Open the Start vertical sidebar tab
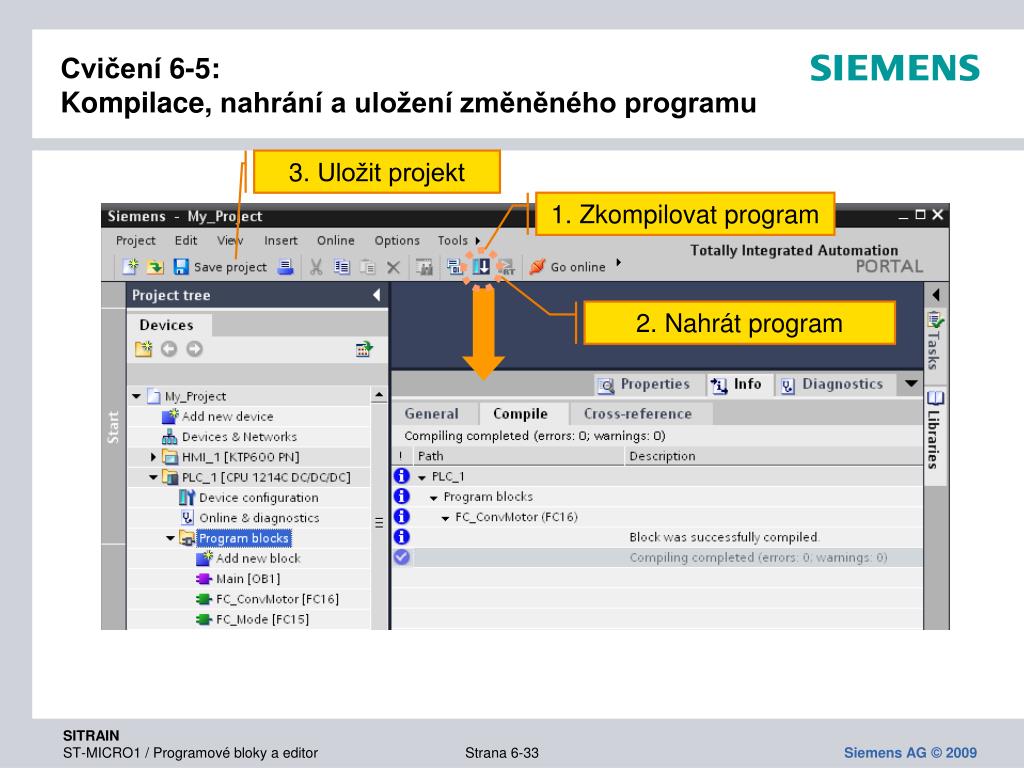Viewport: 1024px width, 768px height. coord(113,427)
